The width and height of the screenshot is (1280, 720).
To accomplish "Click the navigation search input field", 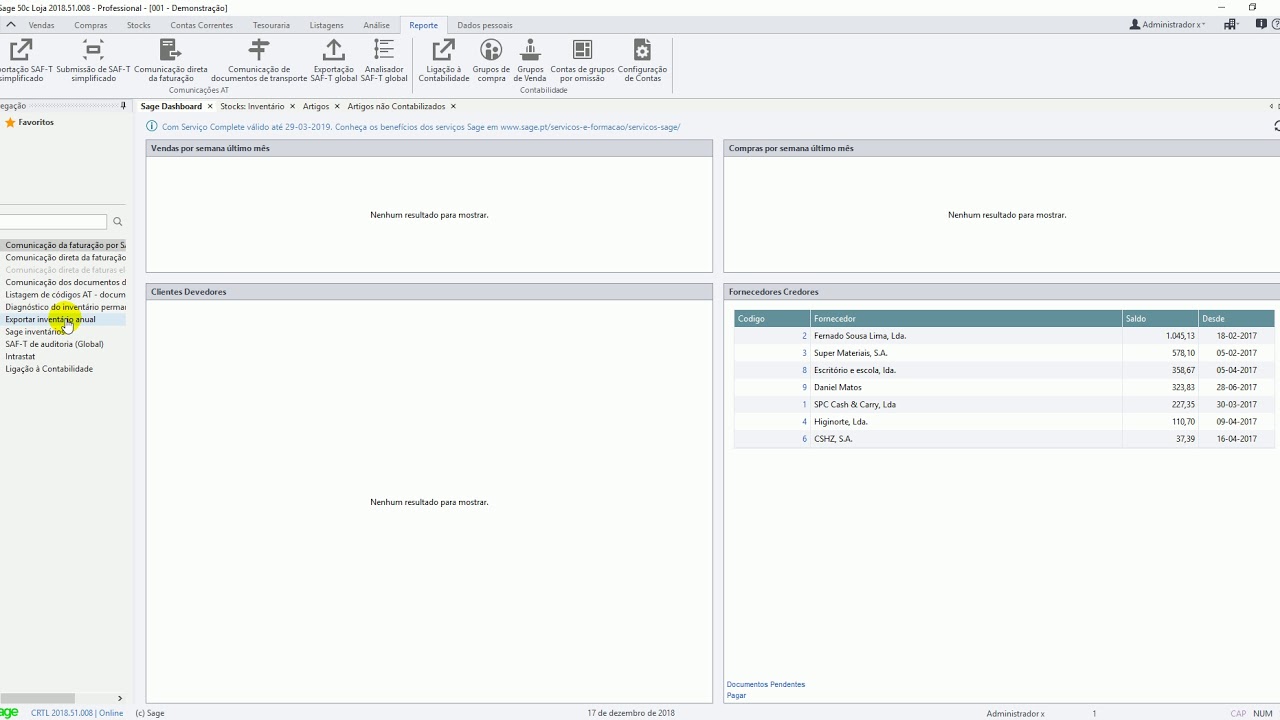I will tap(53, 222).
